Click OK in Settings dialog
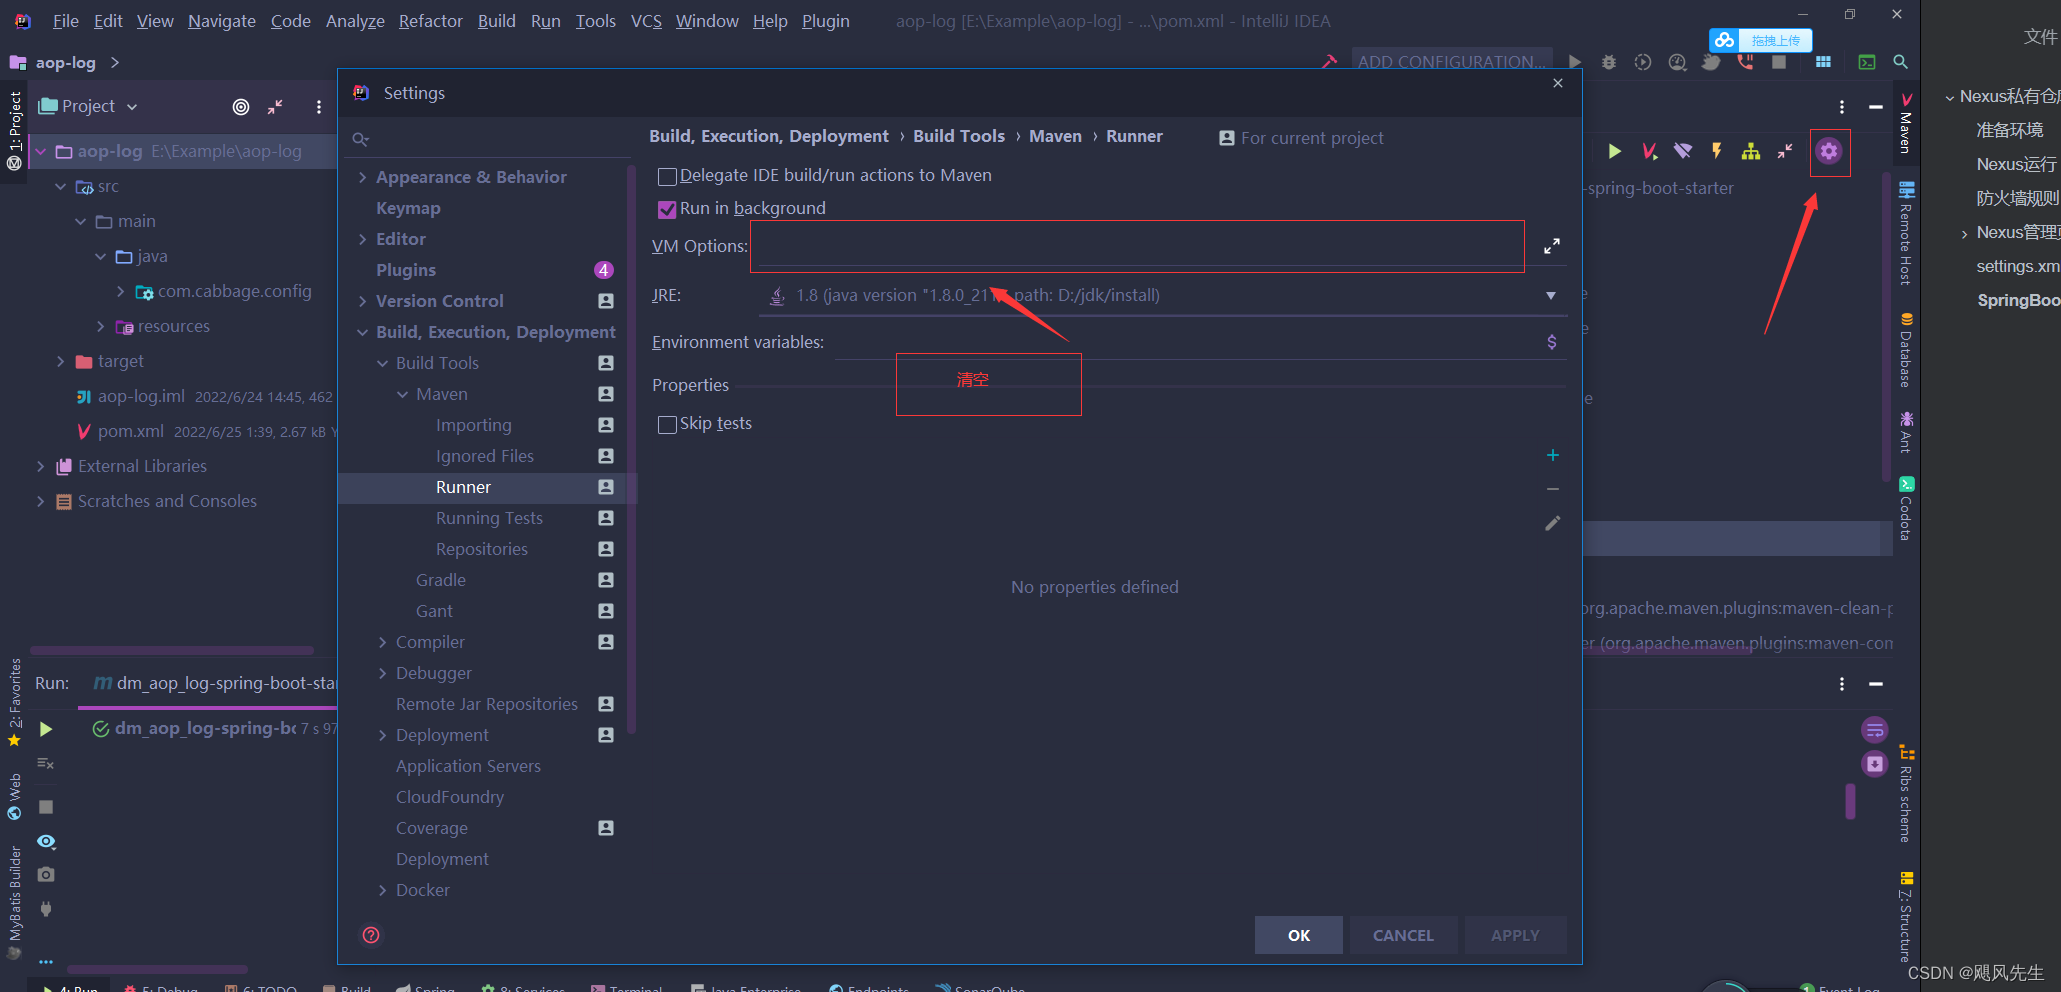Screen dimensions: 2061x992 1299,935
